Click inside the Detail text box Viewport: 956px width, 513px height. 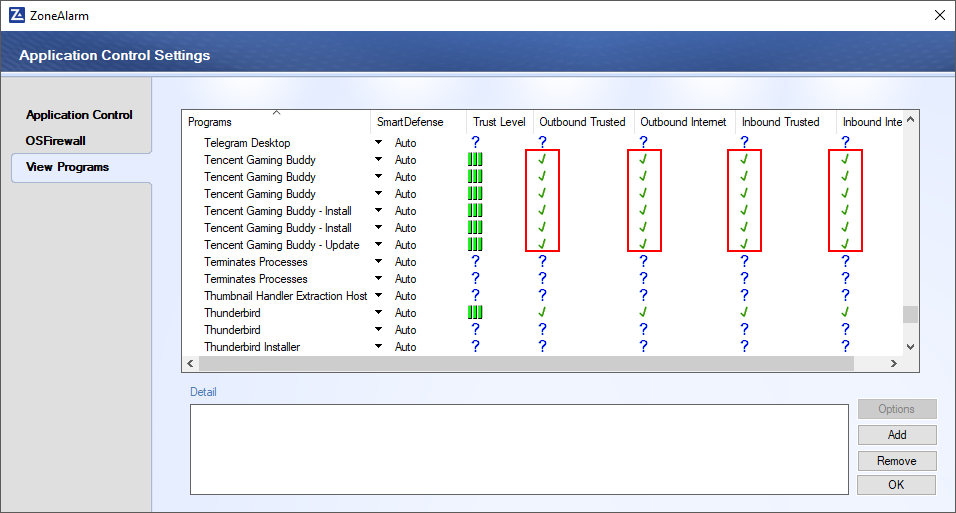point(519,449)
